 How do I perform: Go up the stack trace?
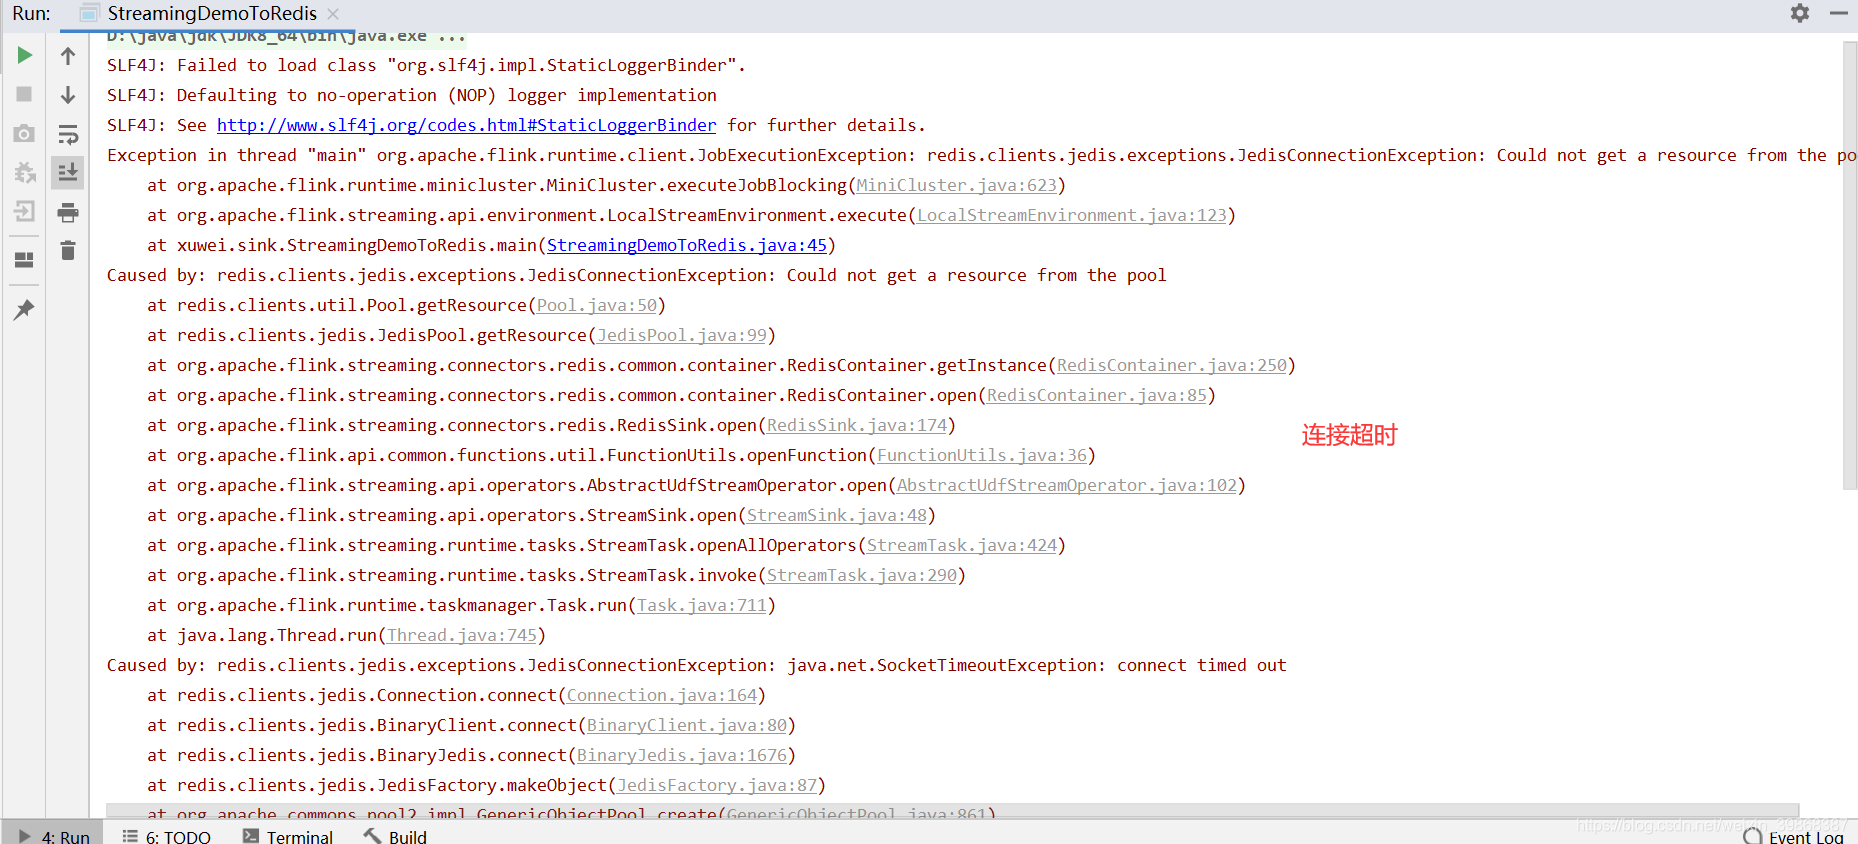68,56
